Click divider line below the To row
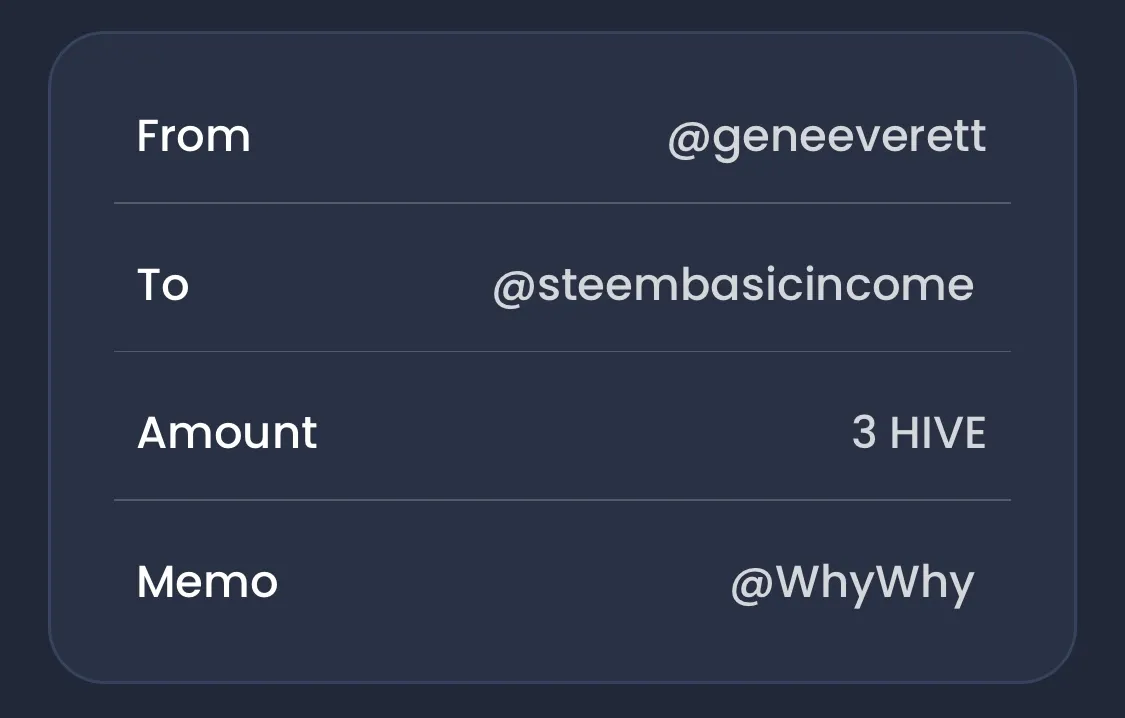The image size is (1125, 718). pyautogui.click(x=562, y=351)
